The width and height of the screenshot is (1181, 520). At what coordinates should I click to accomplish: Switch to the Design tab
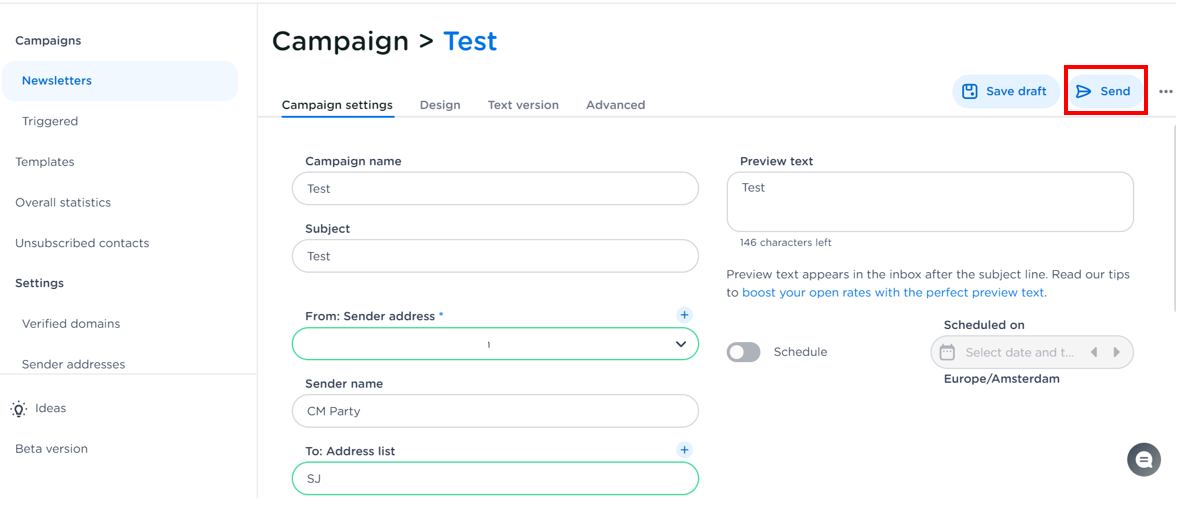[440, 105]
